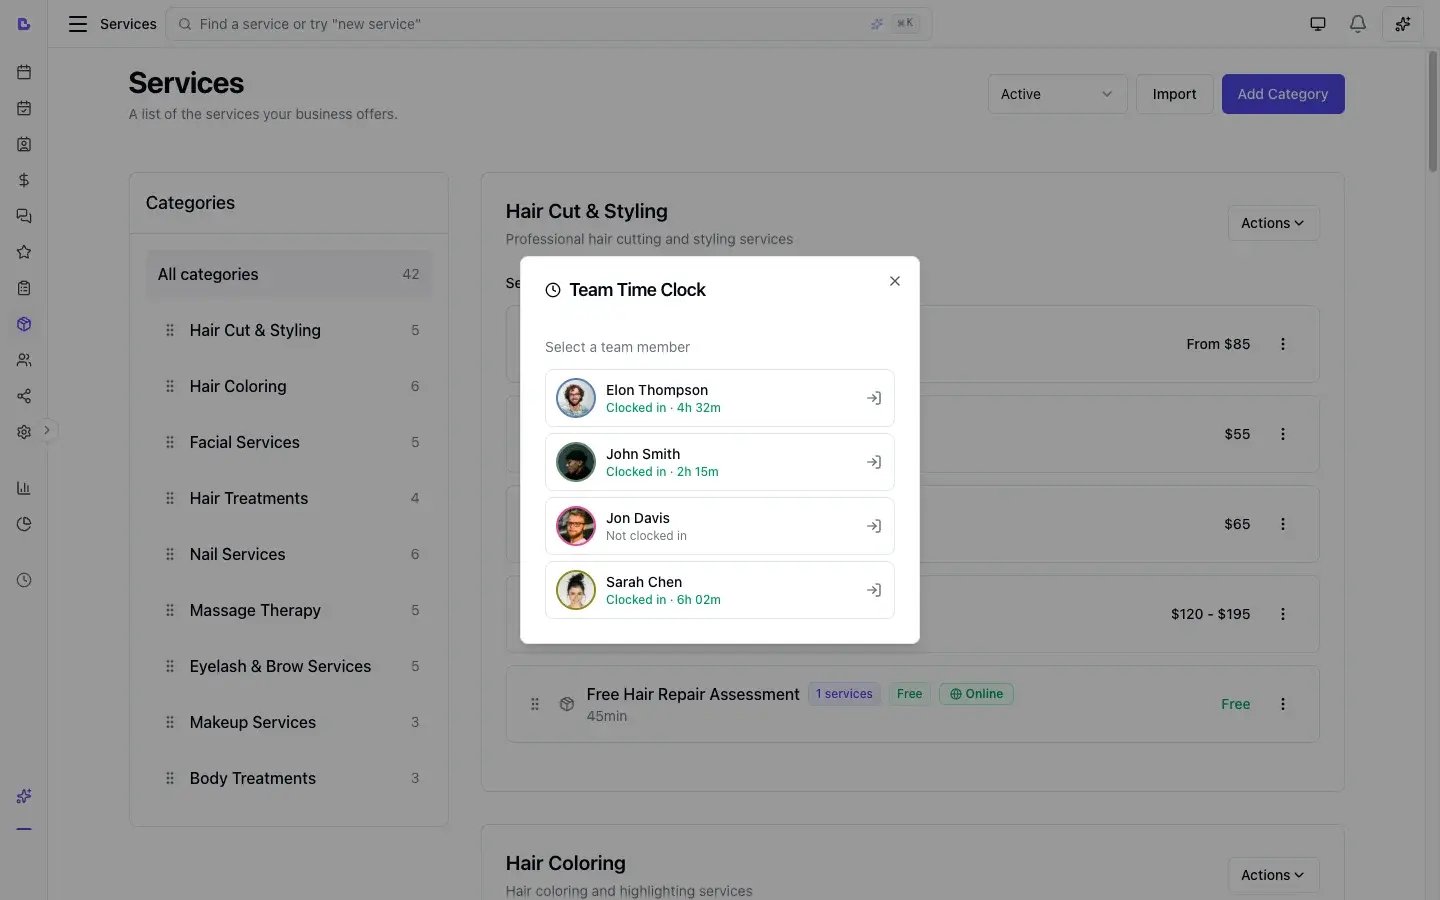The width and height of the screenshot is (1440, 900).
Task: Open the kebab menu for From $85 service
Action: pyautogui.click(x=1283, y=344)
